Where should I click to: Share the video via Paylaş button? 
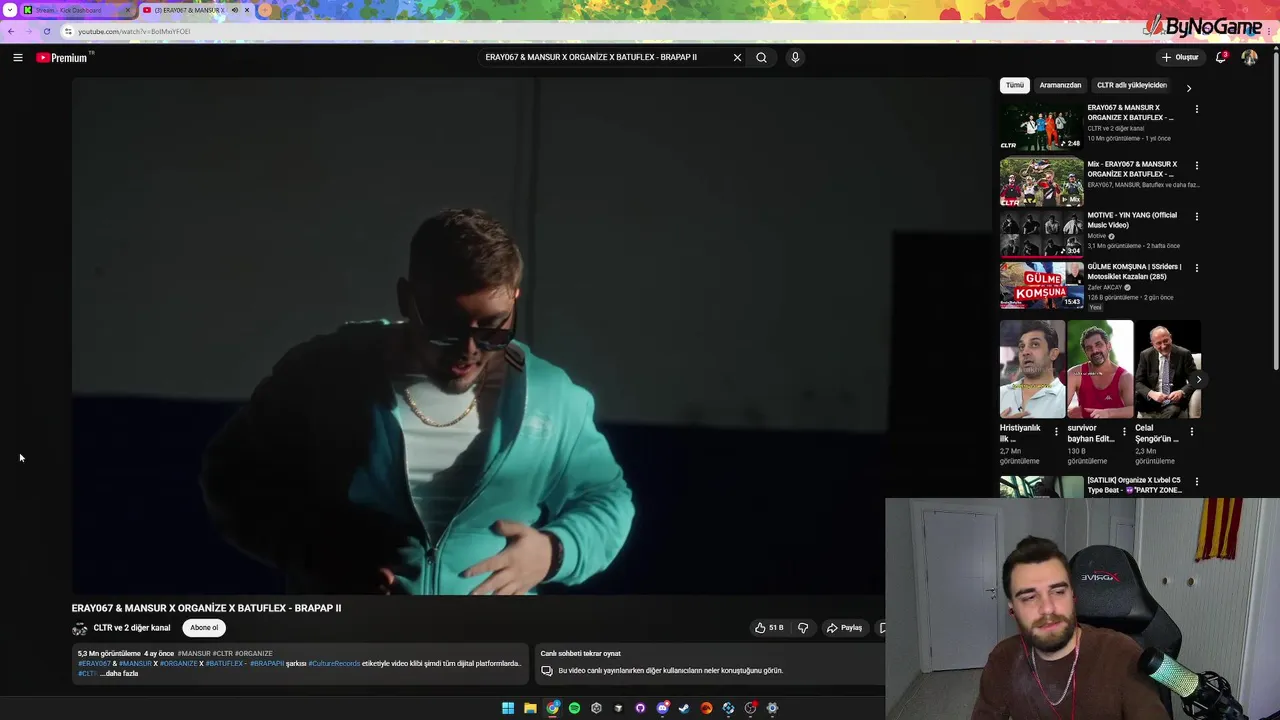tap(844, 628)
